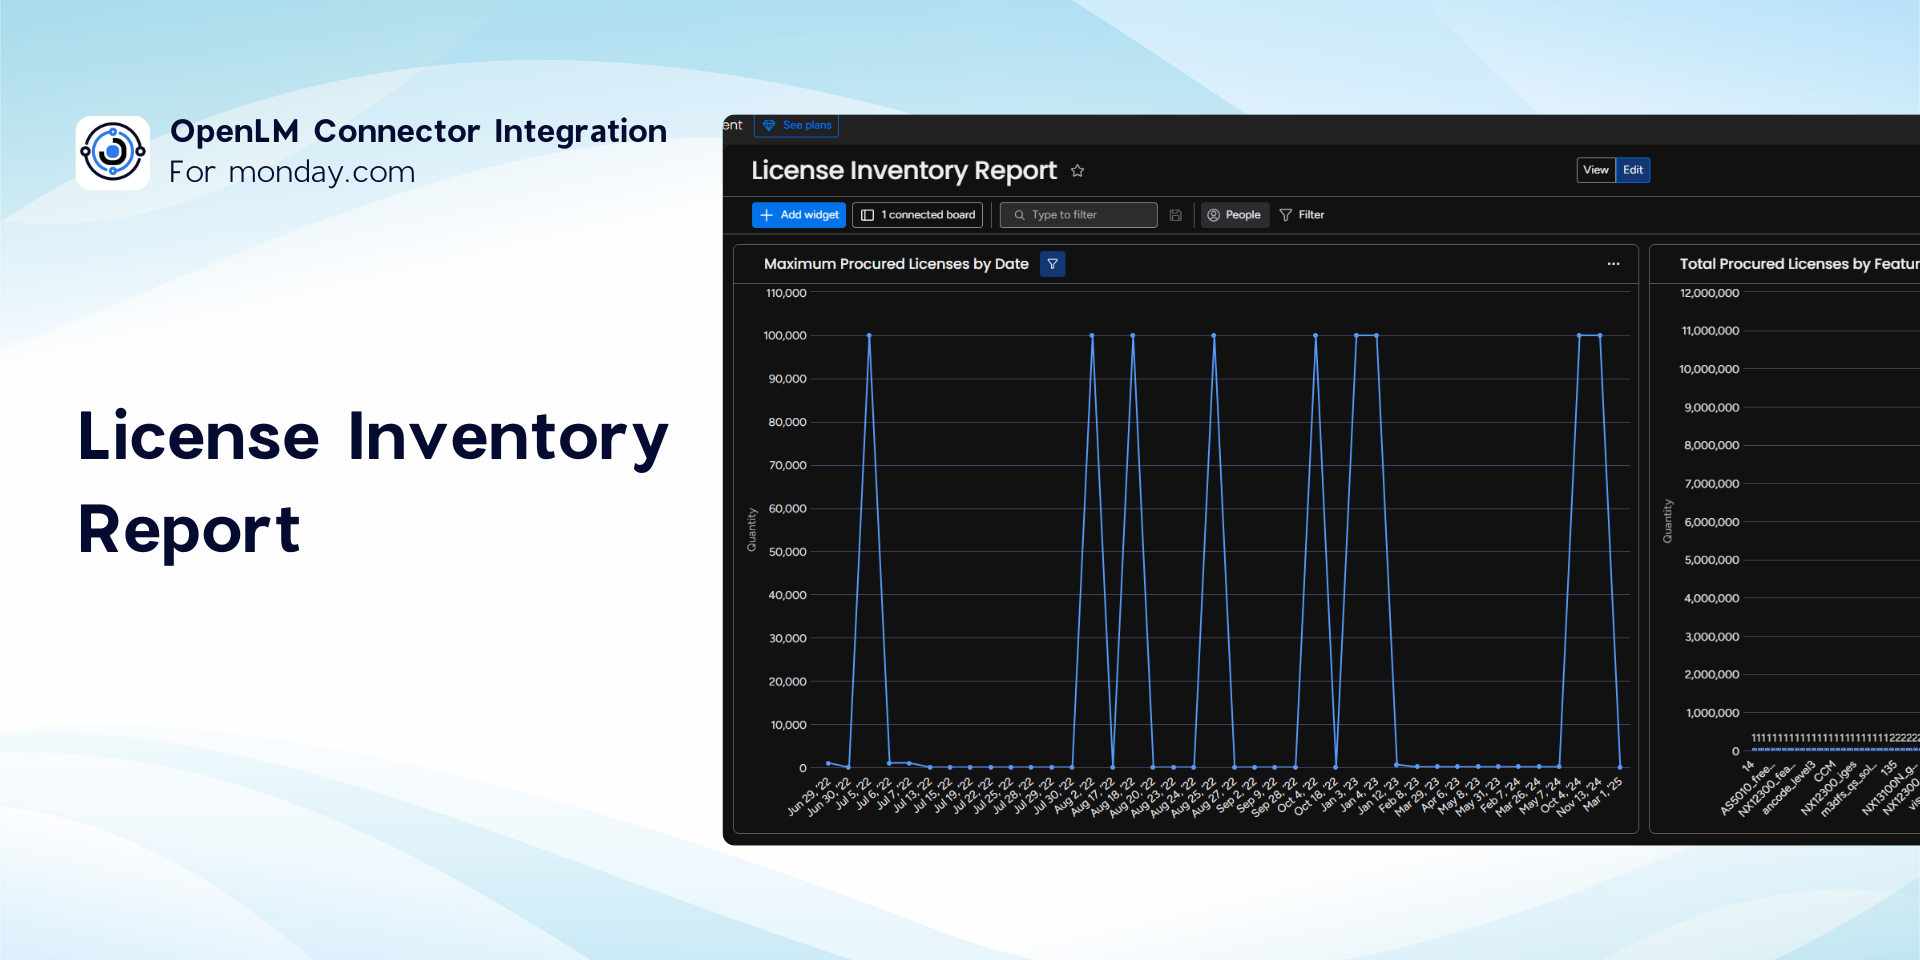Click the Mar 1, '25 x-axis label
Screen dimensions: 1920x960
click(x=1601, y=794)
